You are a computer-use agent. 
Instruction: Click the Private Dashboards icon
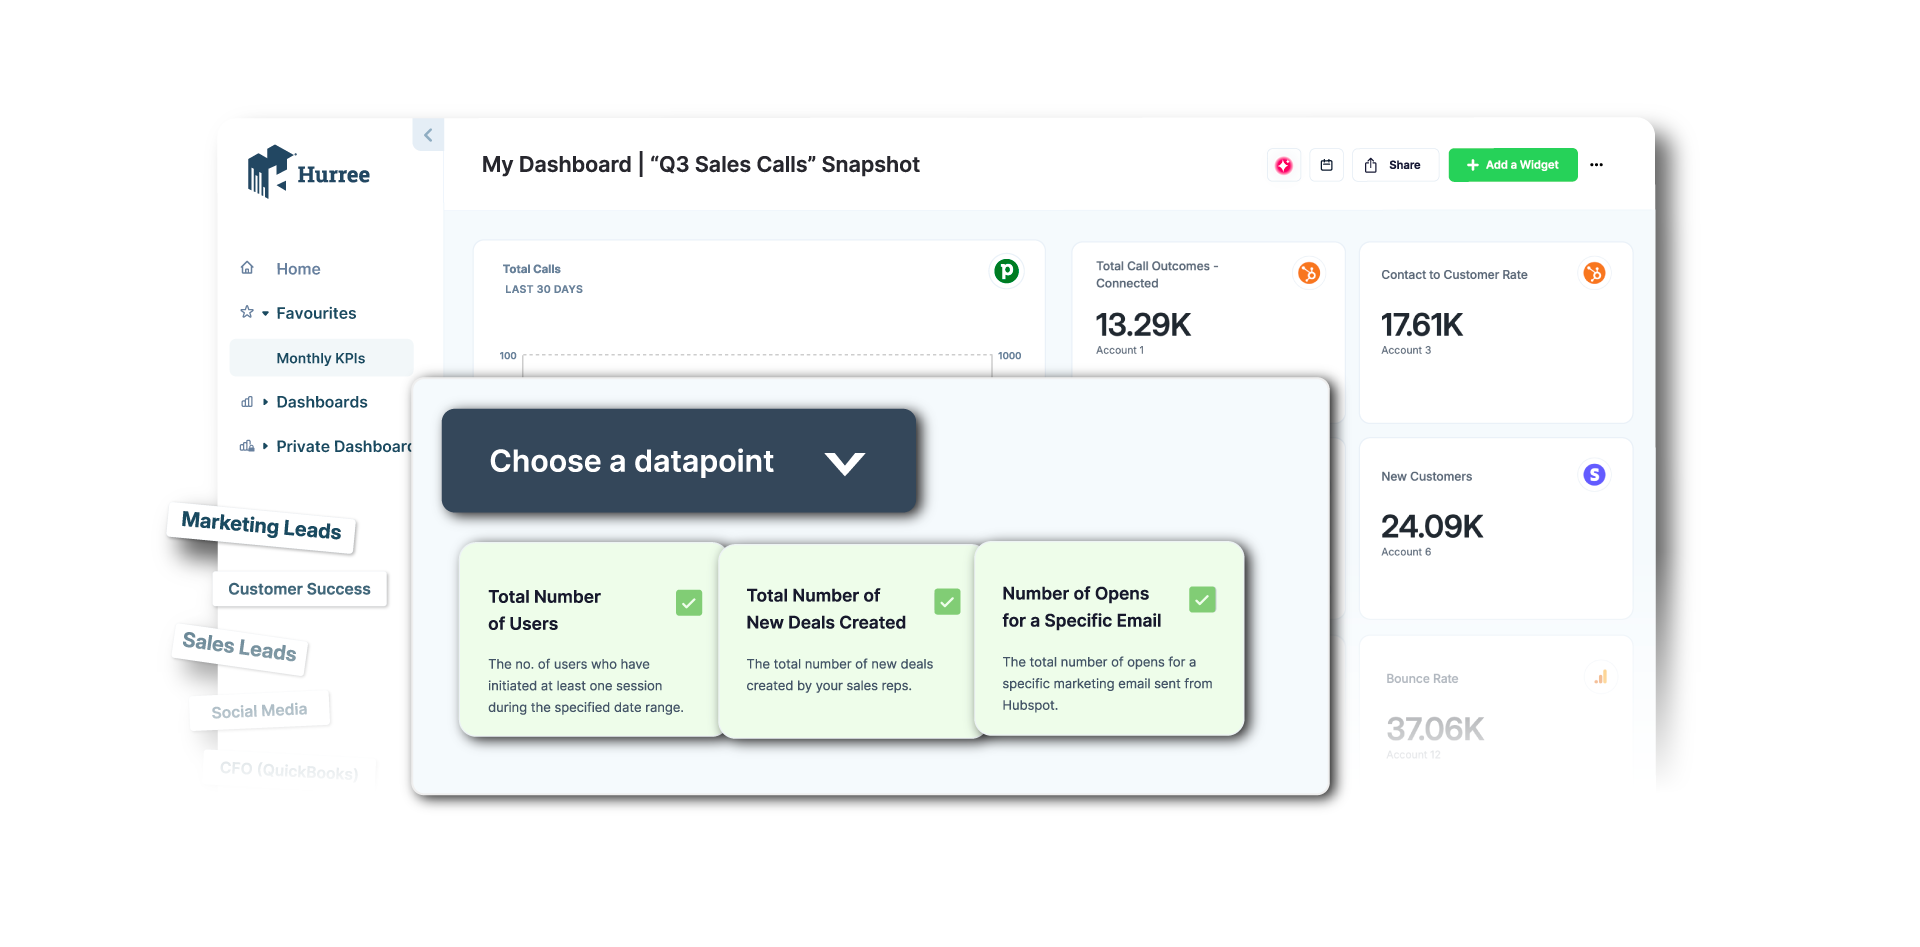pyautogui.click(x=247, y=446)
